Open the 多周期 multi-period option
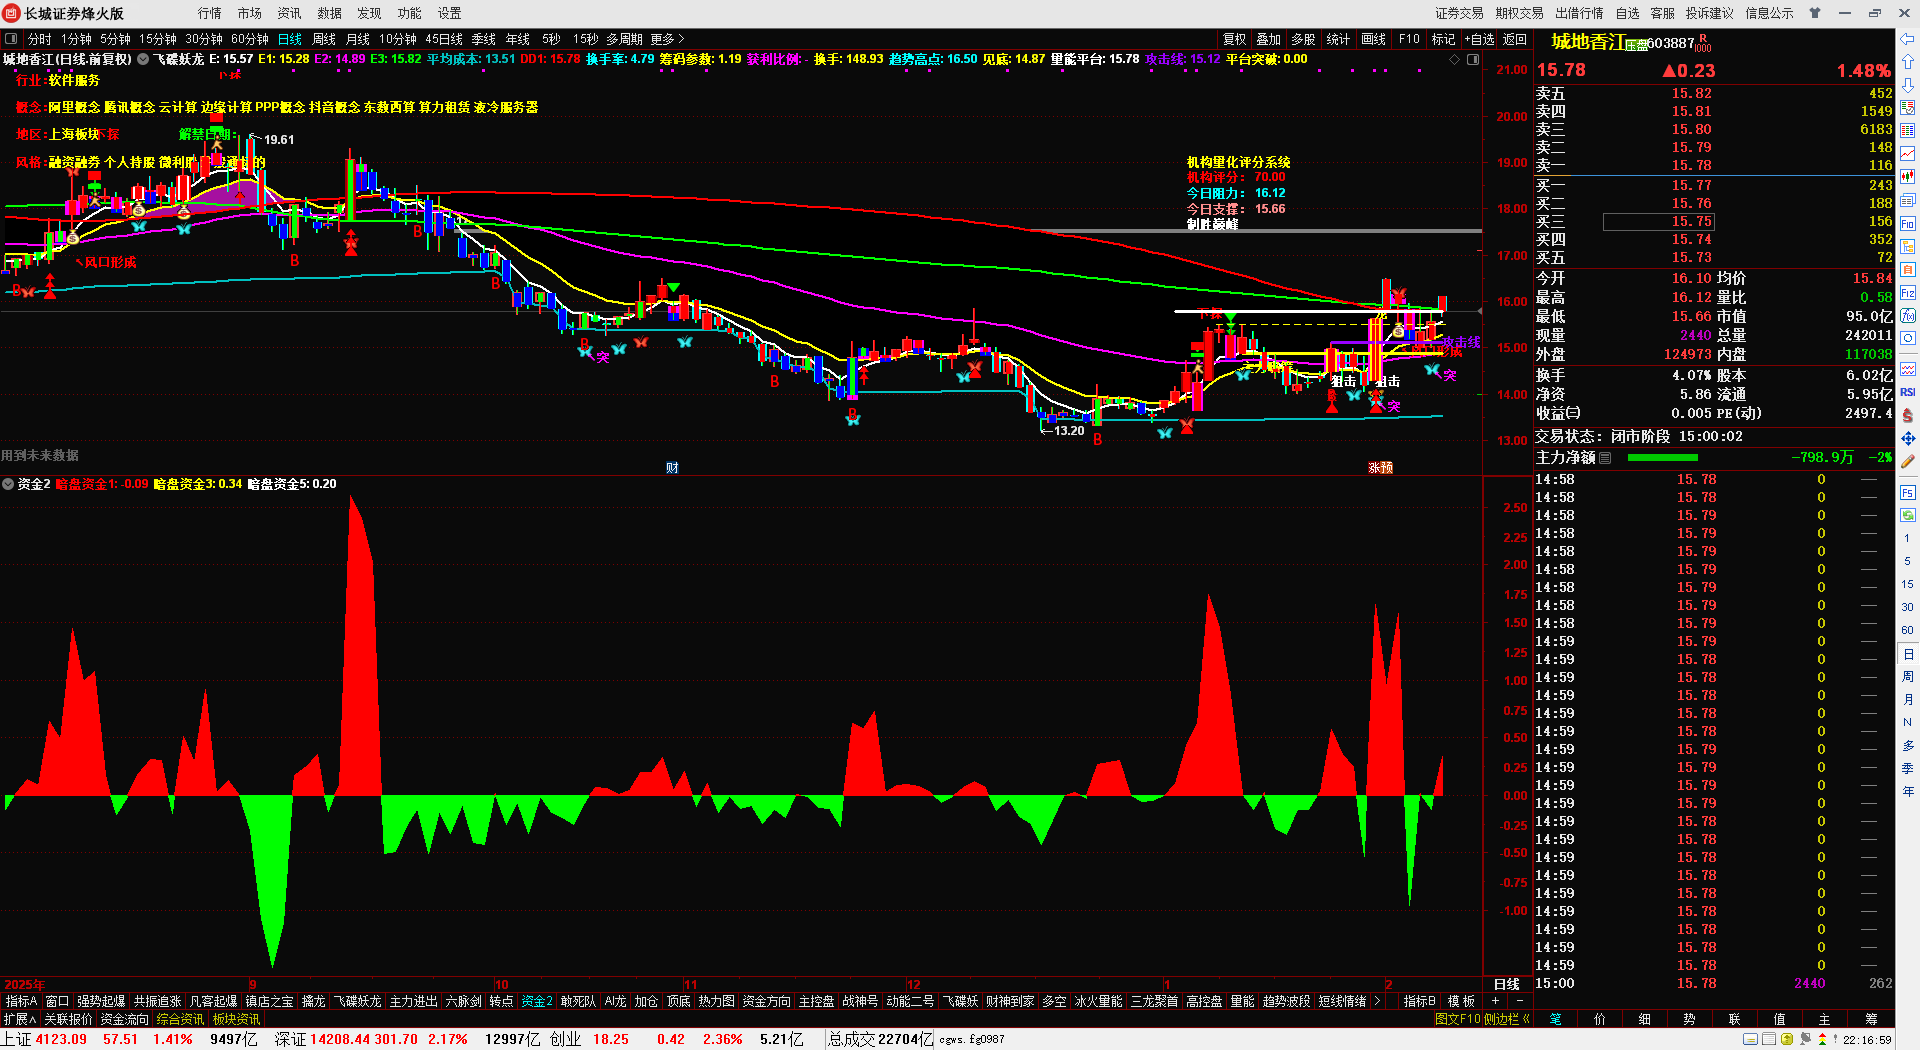The width and height of the screenshot is (1920, 1050). tap(624, 39)
